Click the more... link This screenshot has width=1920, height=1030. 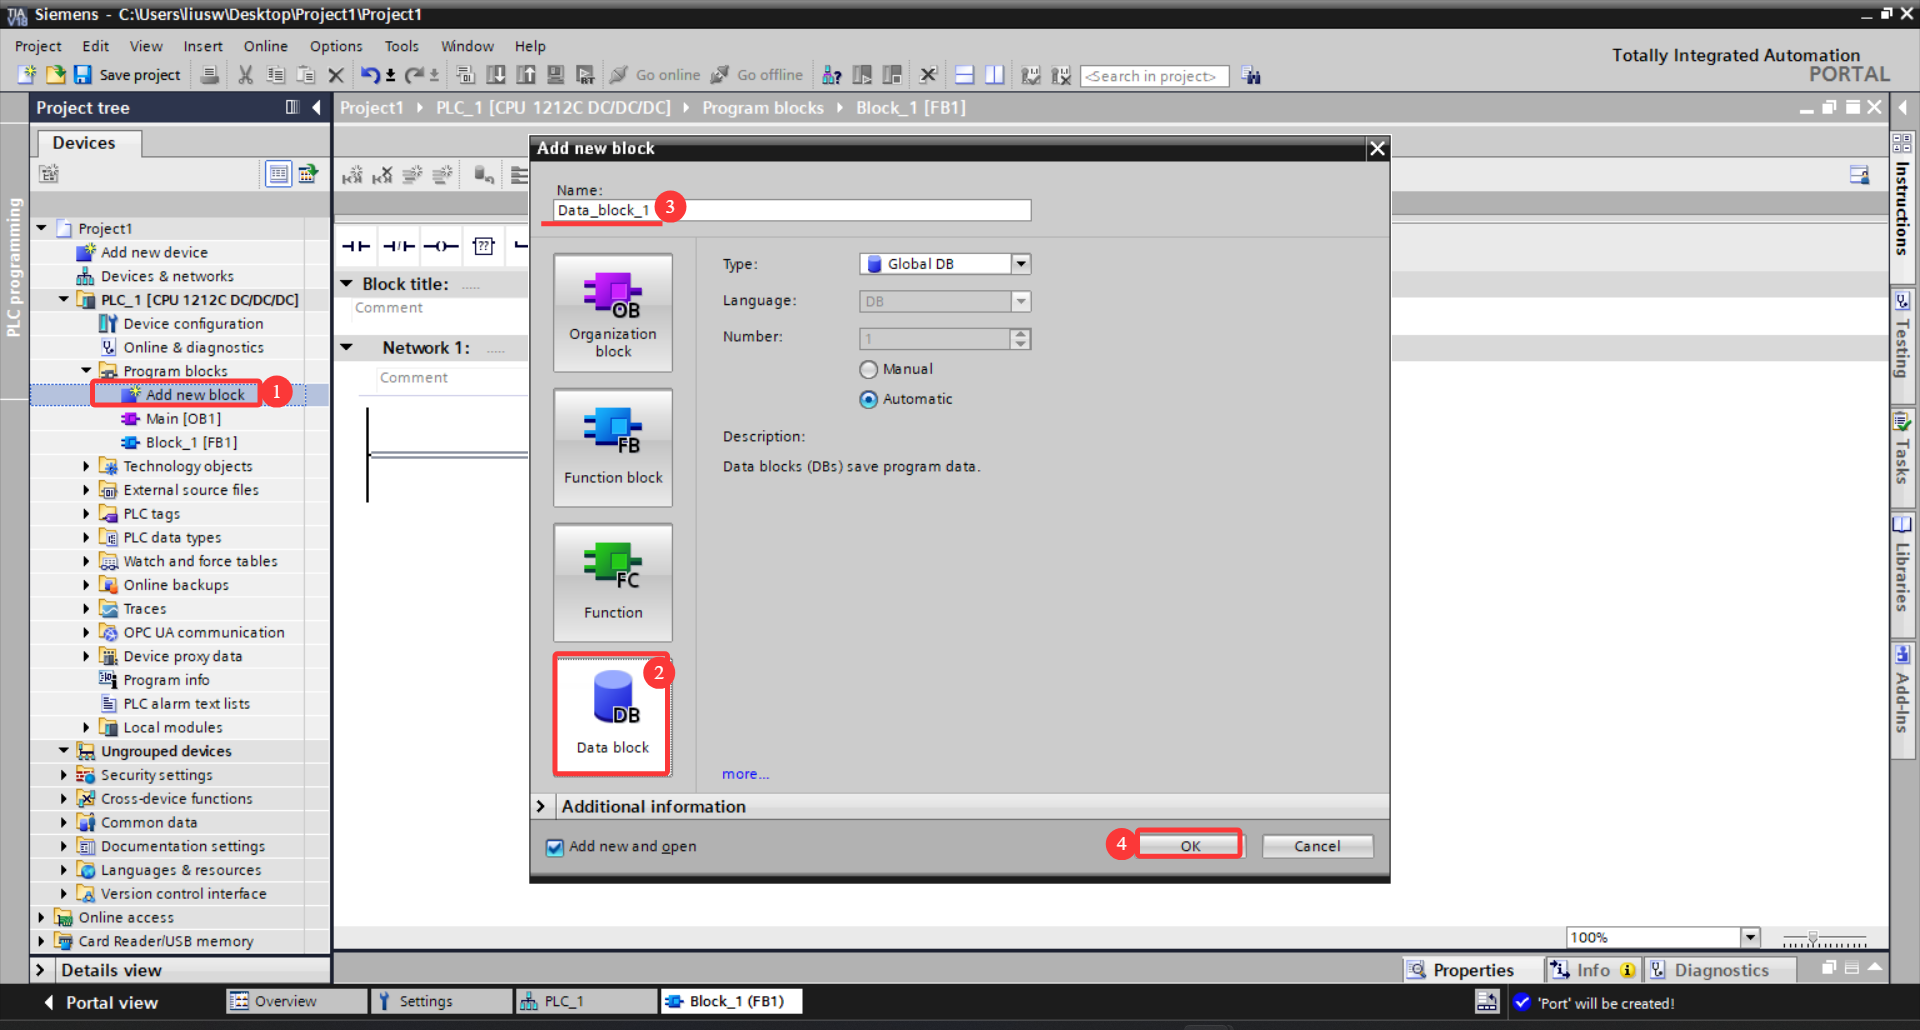(745, 774)
